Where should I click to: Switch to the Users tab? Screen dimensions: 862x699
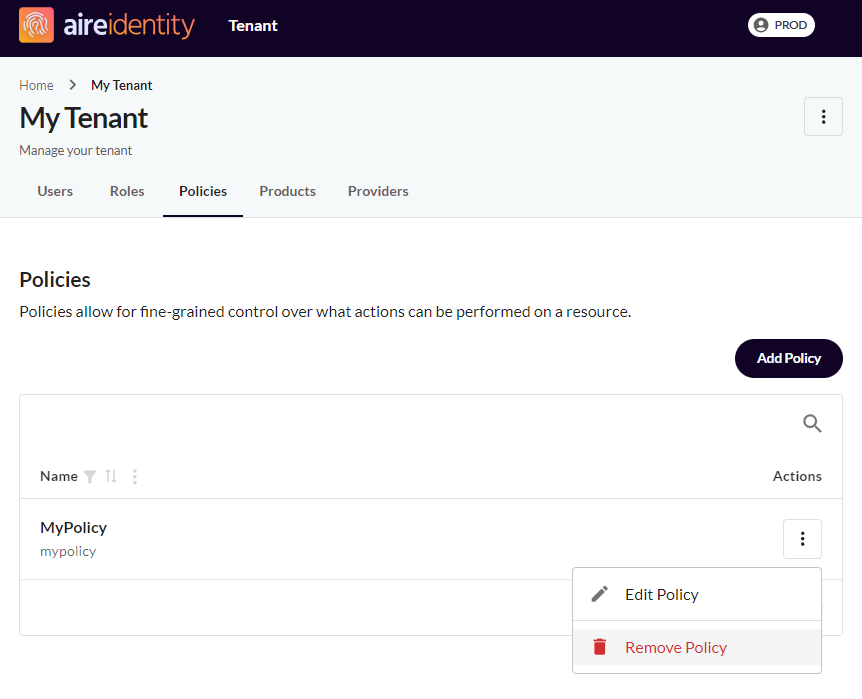pos(55,191)
